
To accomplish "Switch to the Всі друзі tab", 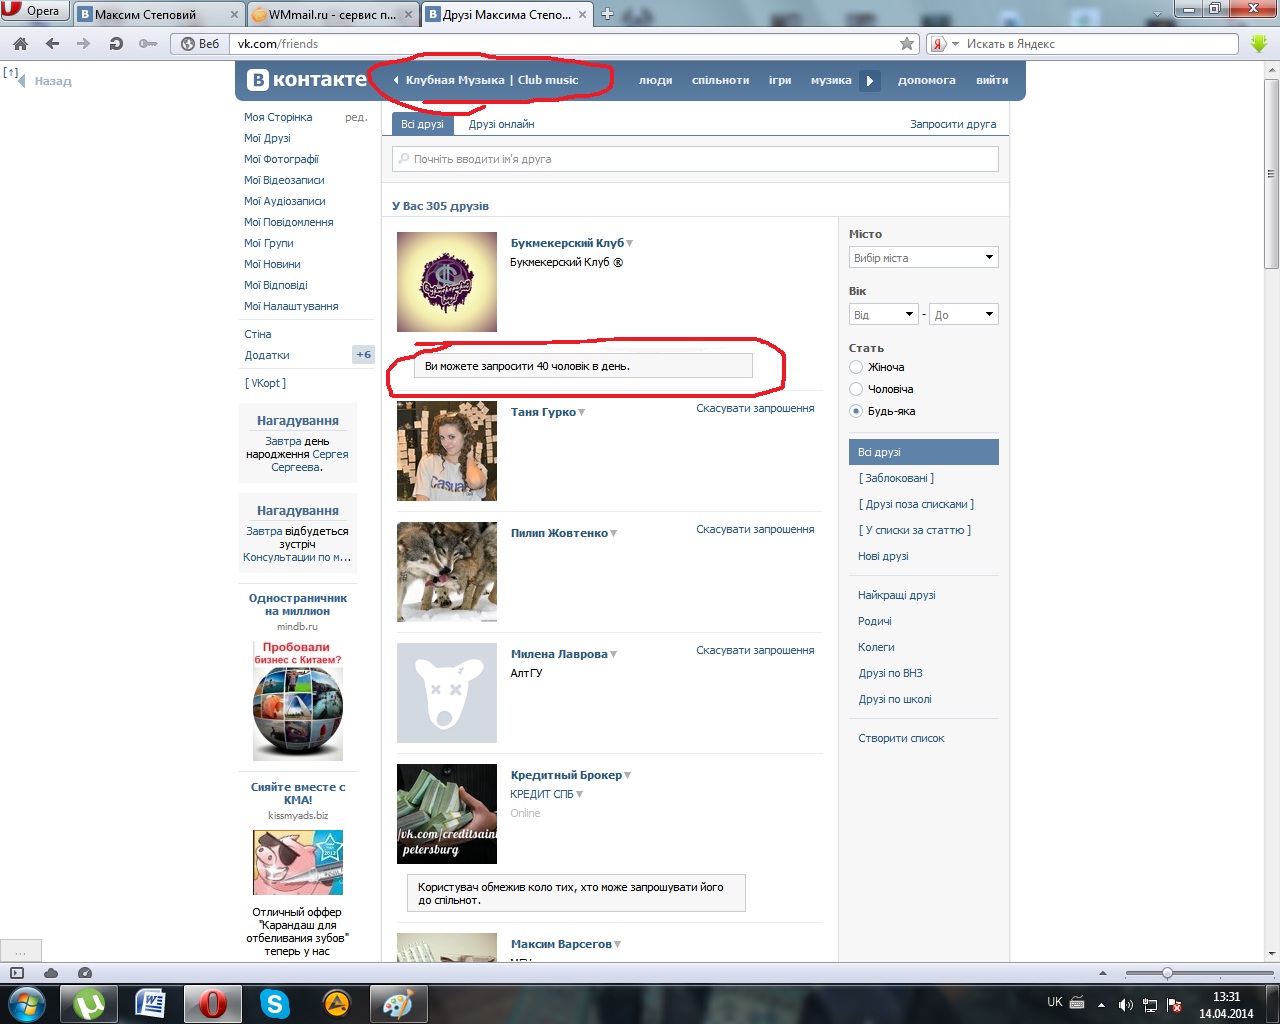I will (x=422, y=124).
